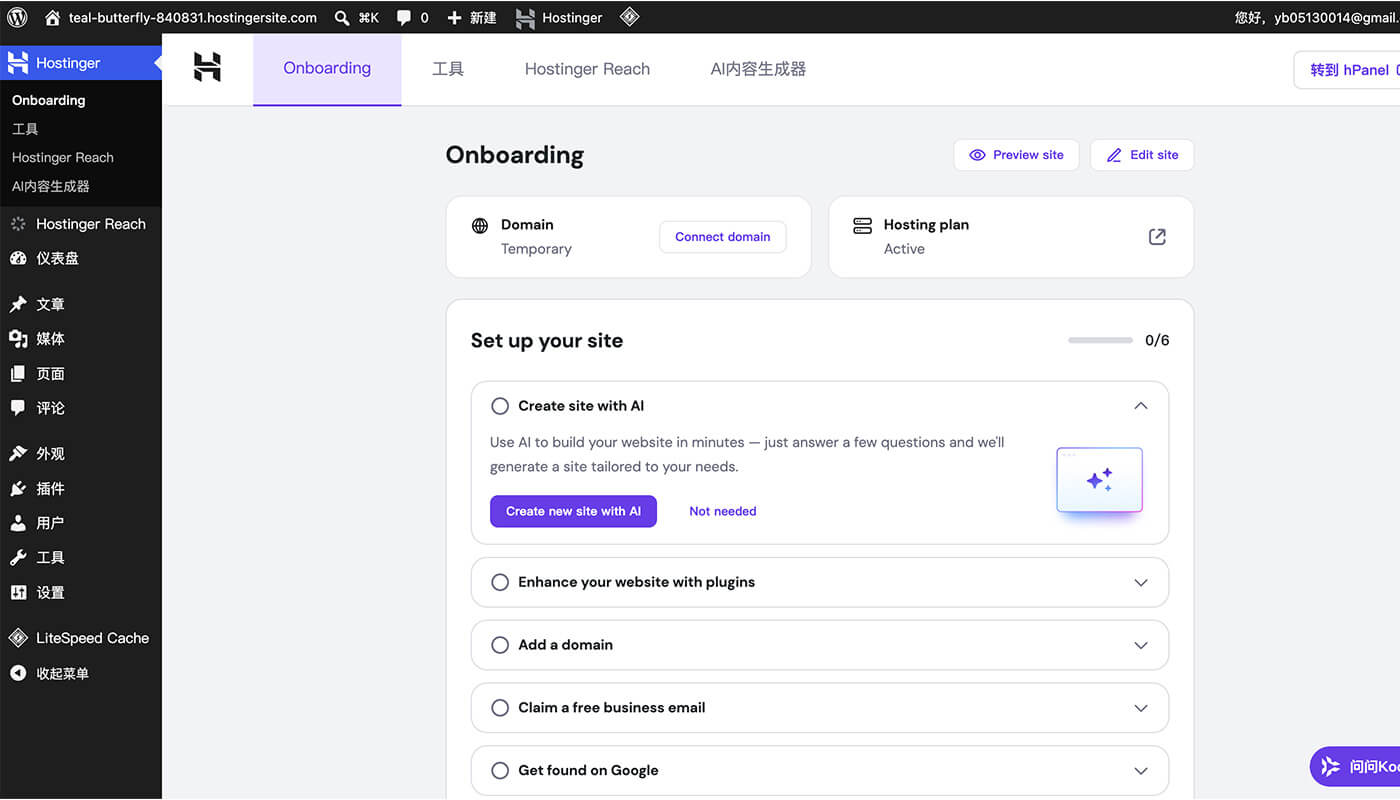1400x800 pixels.
Task: Open the user account greeting in admin bar
Action: [1317, 17]
